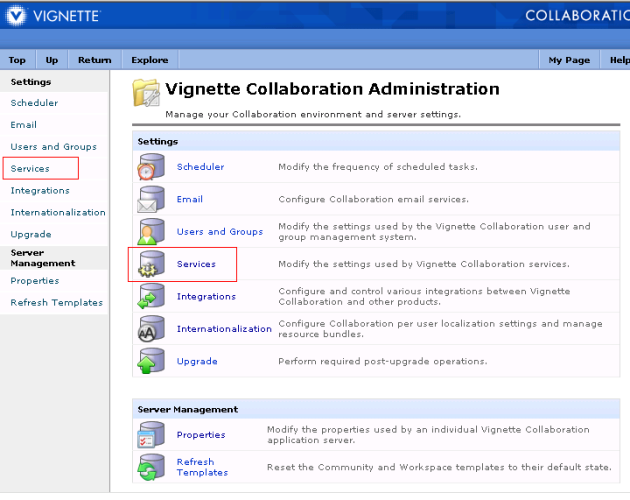Click 'Manage your Collaboration environment' subtitle text
The height and width of the screenshot is (500, 630).
click(x=313, y=115)
